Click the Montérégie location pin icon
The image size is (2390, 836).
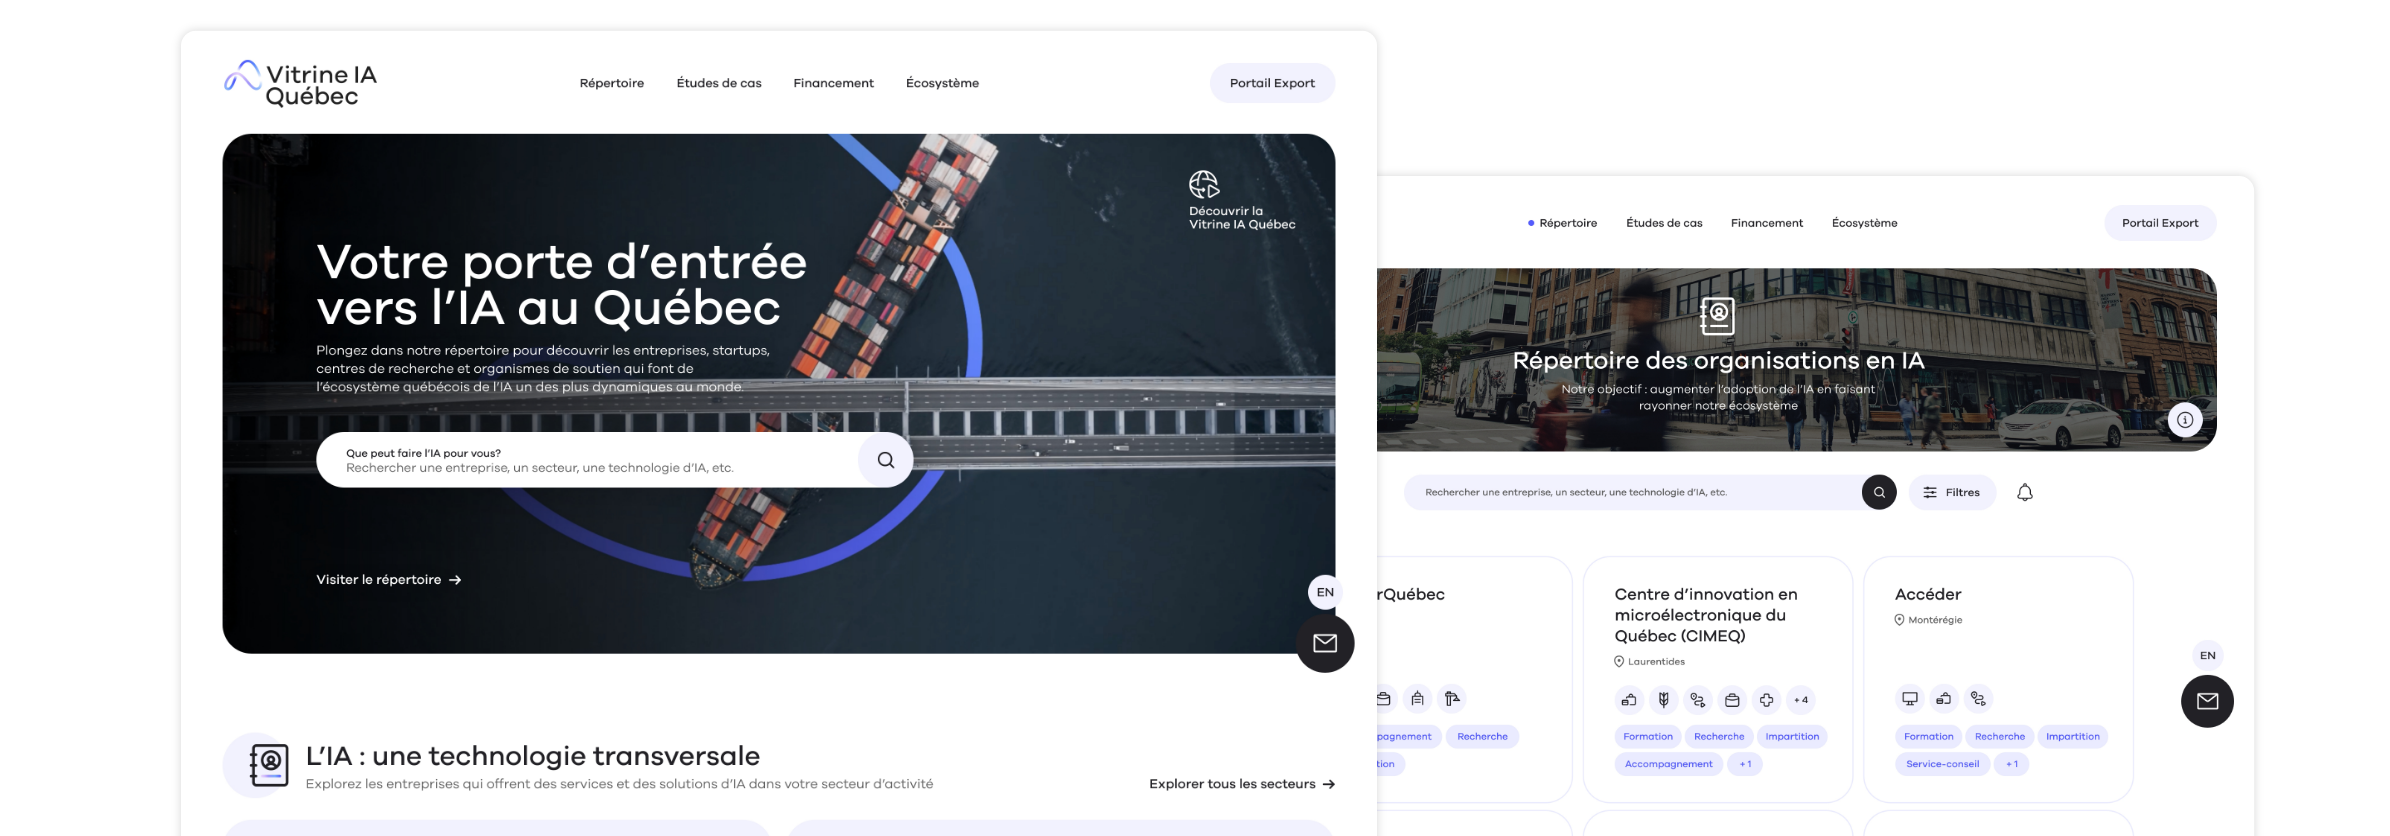coord(1899,620)
